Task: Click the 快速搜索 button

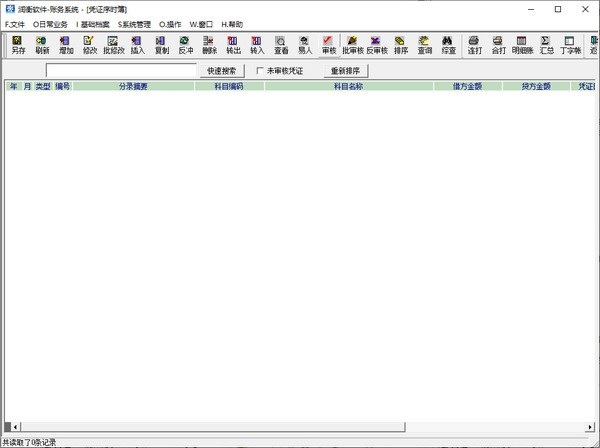Action: (x=222, y=71)
